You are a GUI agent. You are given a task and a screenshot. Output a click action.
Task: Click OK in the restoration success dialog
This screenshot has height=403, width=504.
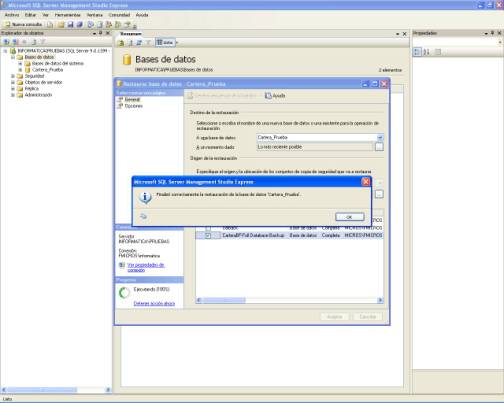[349, 217]
